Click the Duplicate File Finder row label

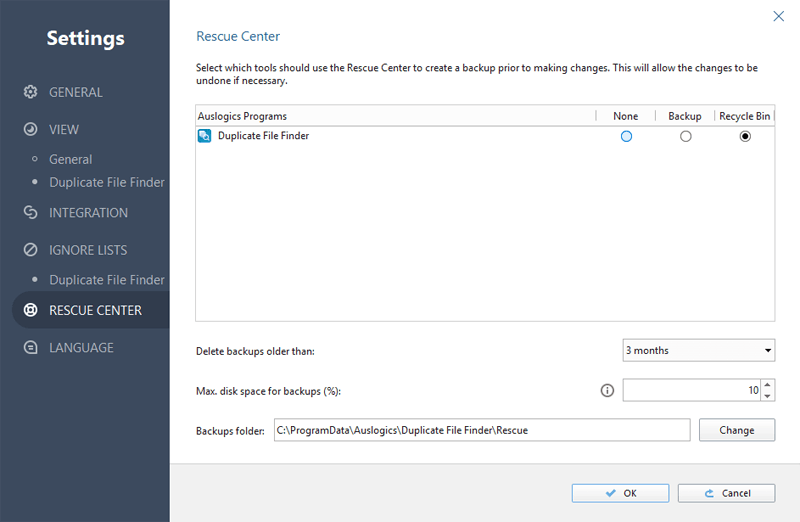263,136
